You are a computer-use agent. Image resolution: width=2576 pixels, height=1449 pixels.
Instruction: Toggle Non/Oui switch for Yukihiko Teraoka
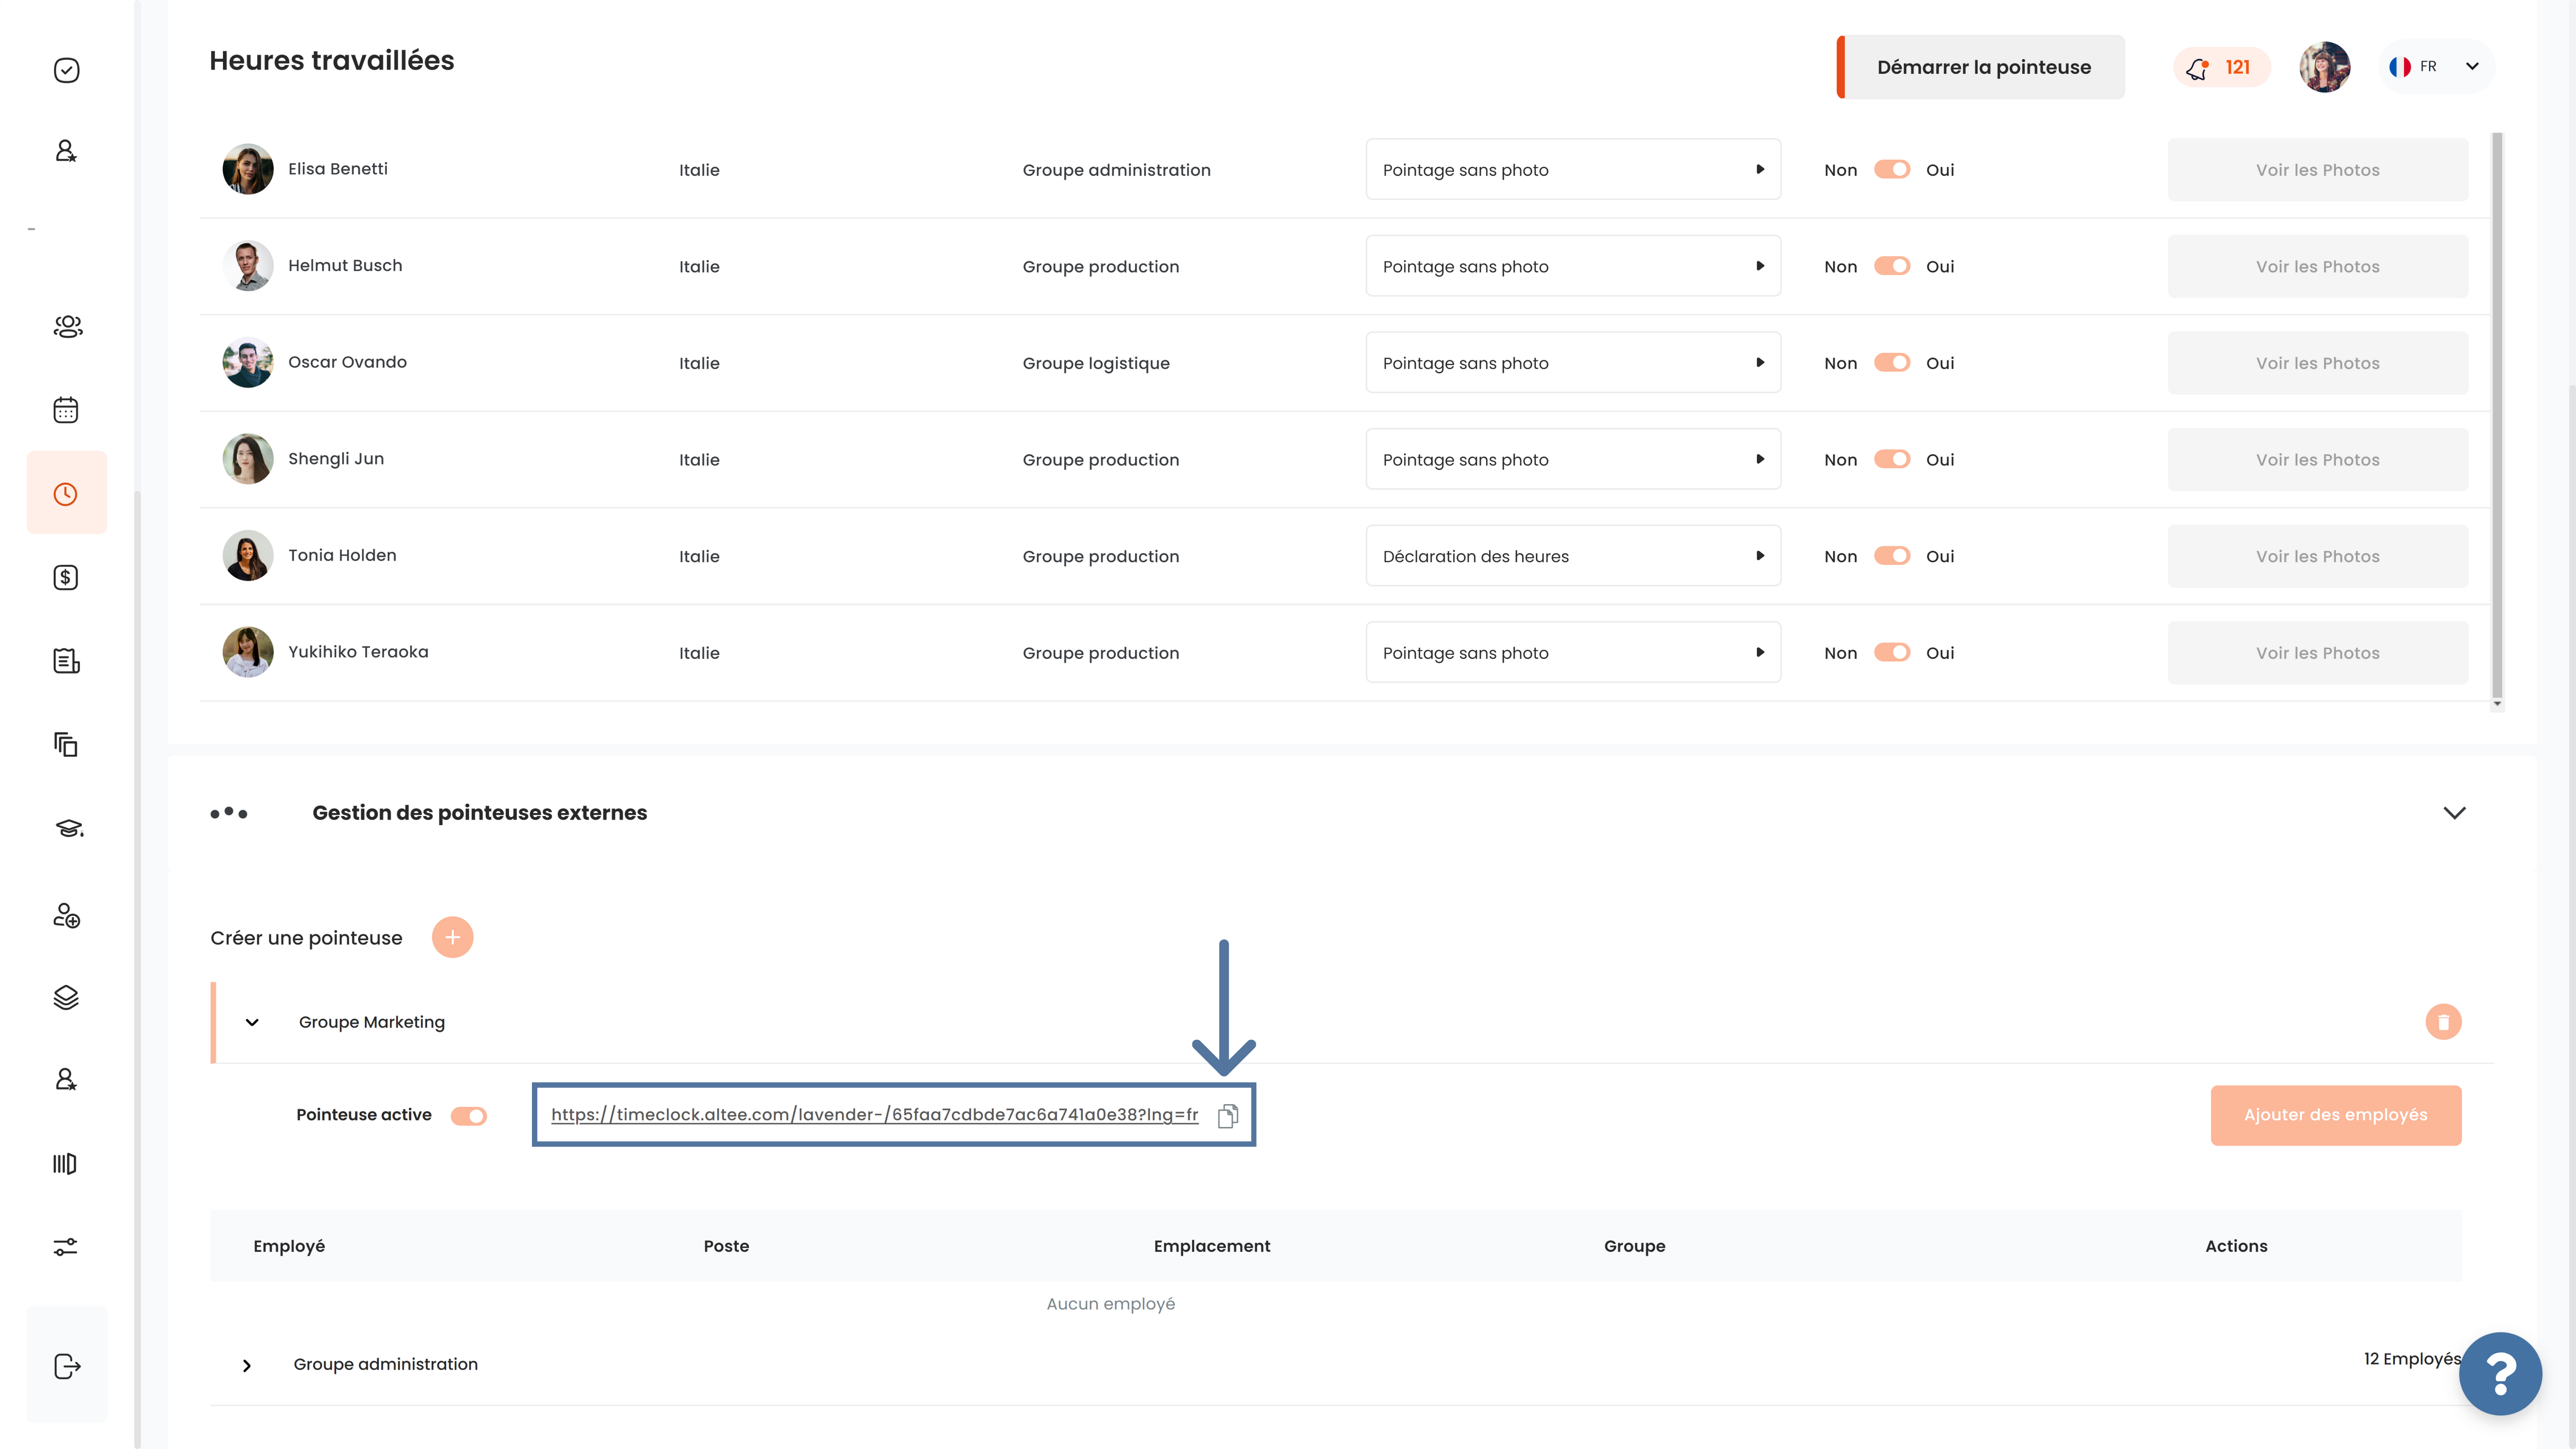coord(1892,652)
